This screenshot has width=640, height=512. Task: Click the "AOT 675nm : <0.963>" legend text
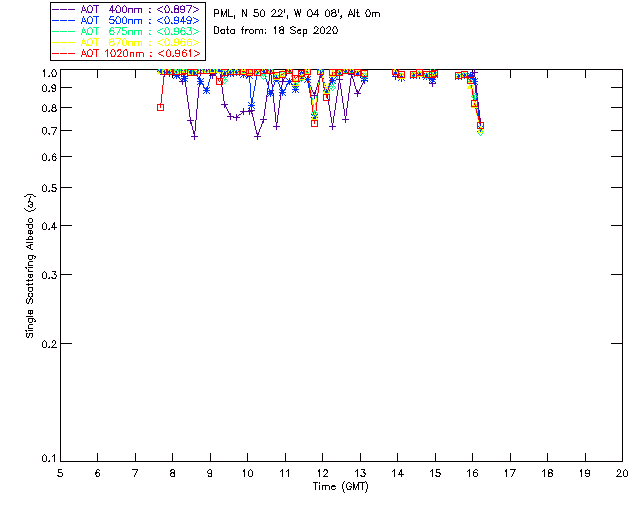pos(140,31)
